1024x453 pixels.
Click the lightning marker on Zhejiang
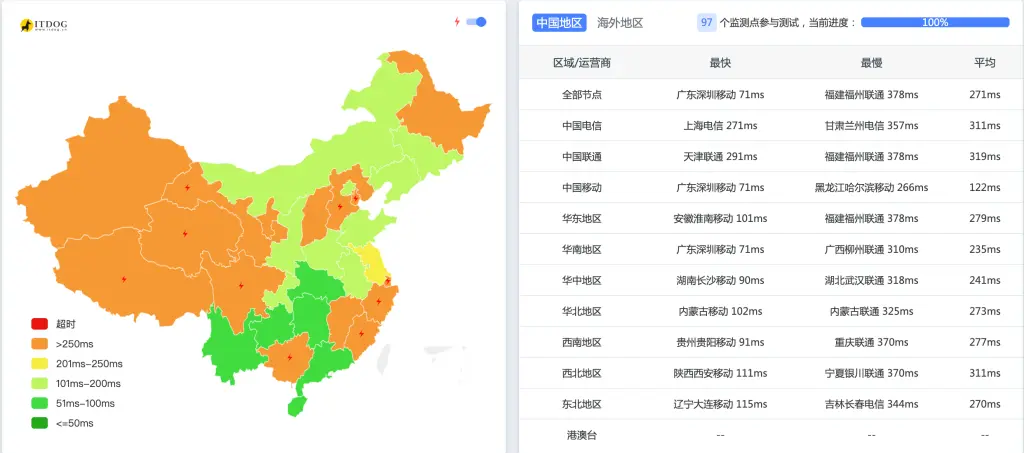click(379, 301)
